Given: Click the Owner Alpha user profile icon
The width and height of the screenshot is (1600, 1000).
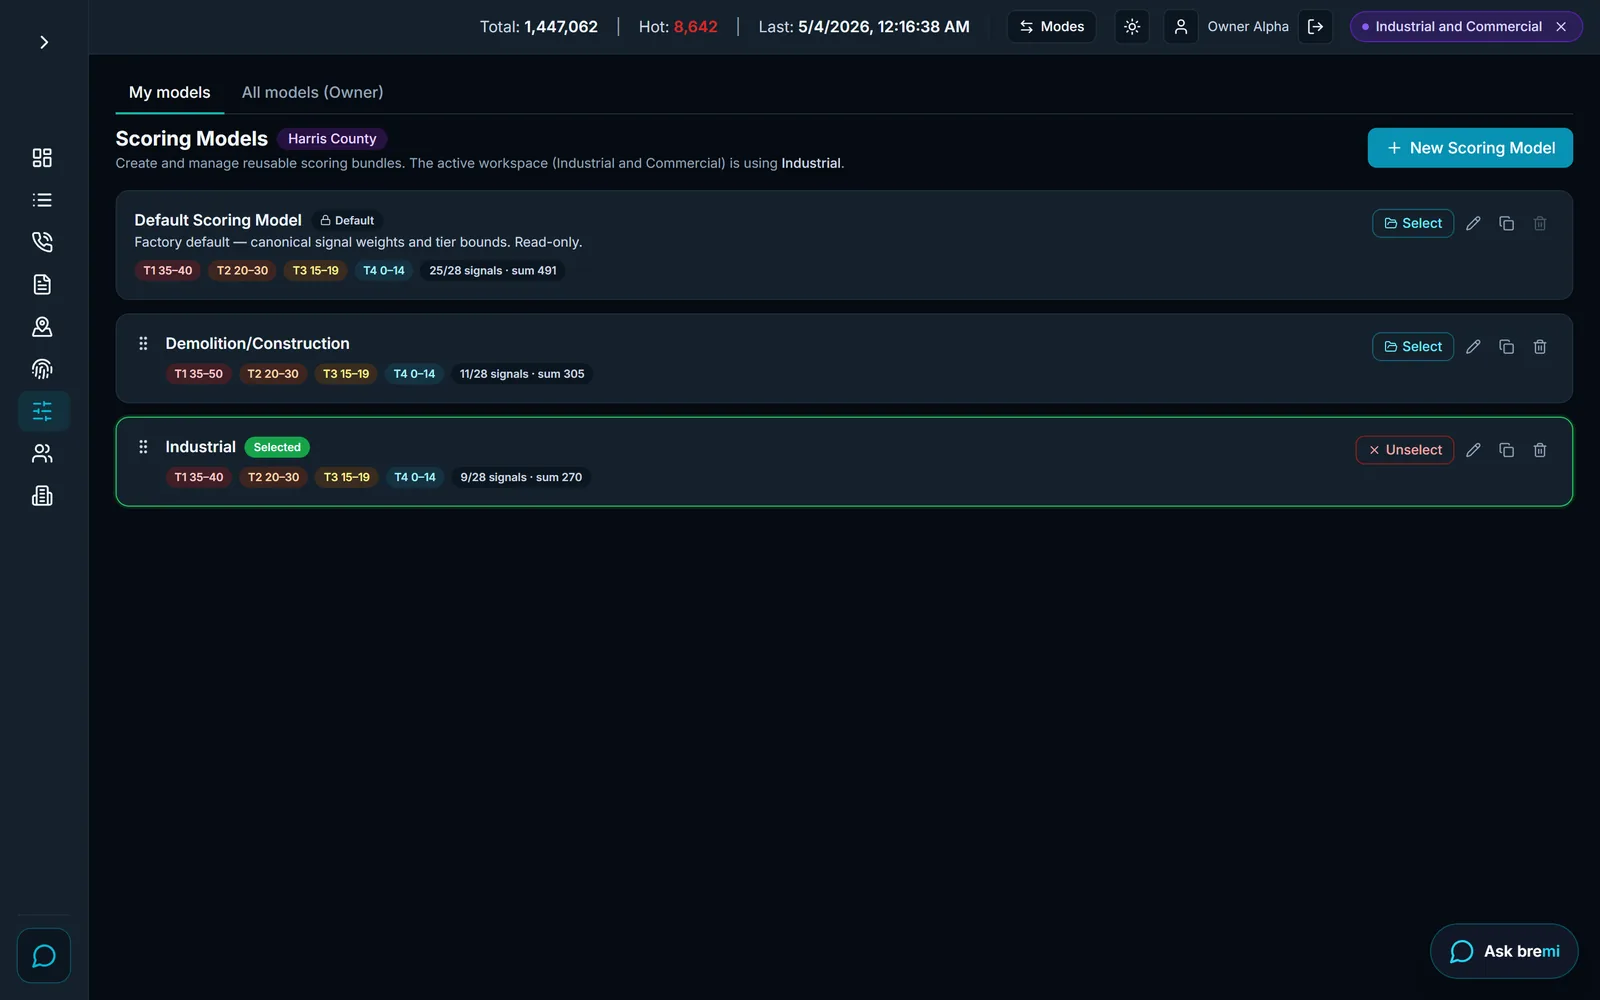Looking at the screenshot, I should tap(1181, 27).
